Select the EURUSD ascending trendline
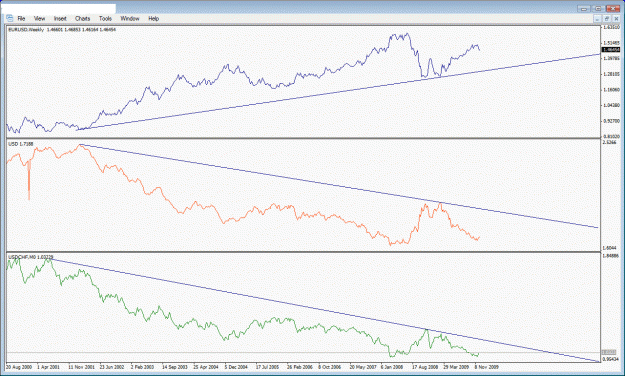This screenshot has width=625, height=376. click(x=339, y=92)
